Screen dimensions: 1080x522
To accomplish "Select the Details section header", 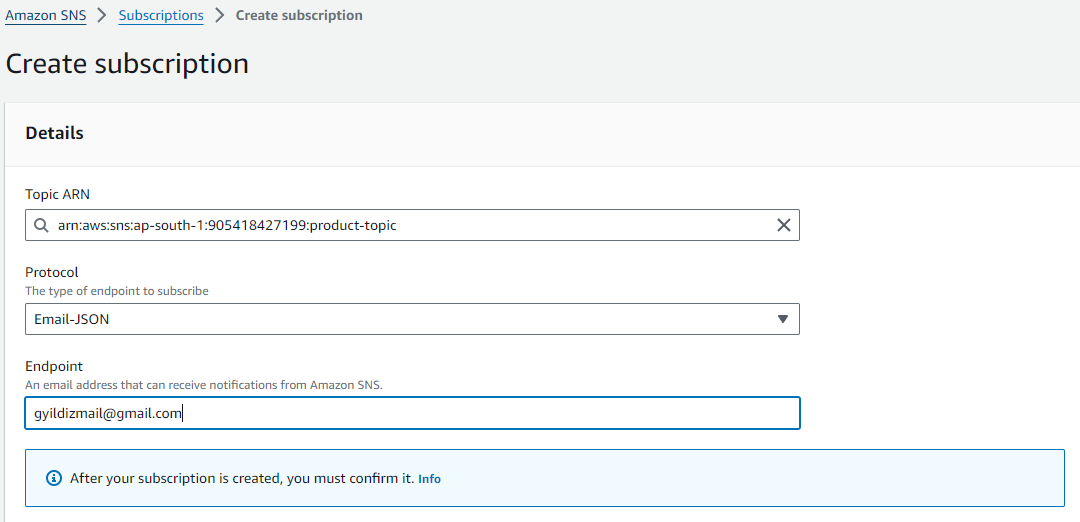I will click(54, 133).
